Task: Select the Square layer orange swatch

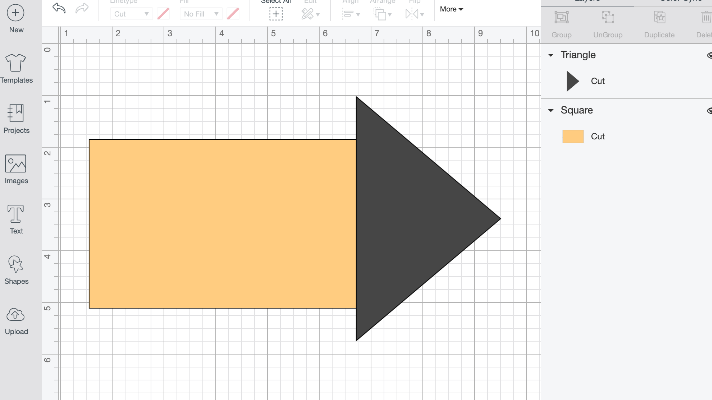Action: 573,136
